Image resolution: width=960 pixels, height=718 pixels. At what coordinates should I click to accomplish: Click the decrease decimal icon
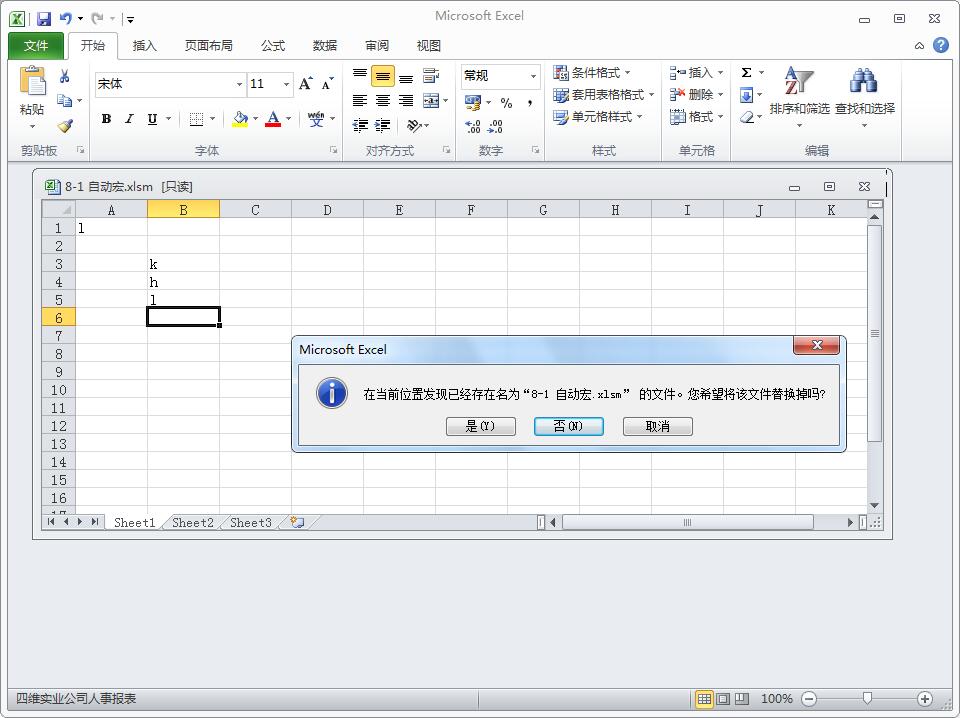[495, 126]
